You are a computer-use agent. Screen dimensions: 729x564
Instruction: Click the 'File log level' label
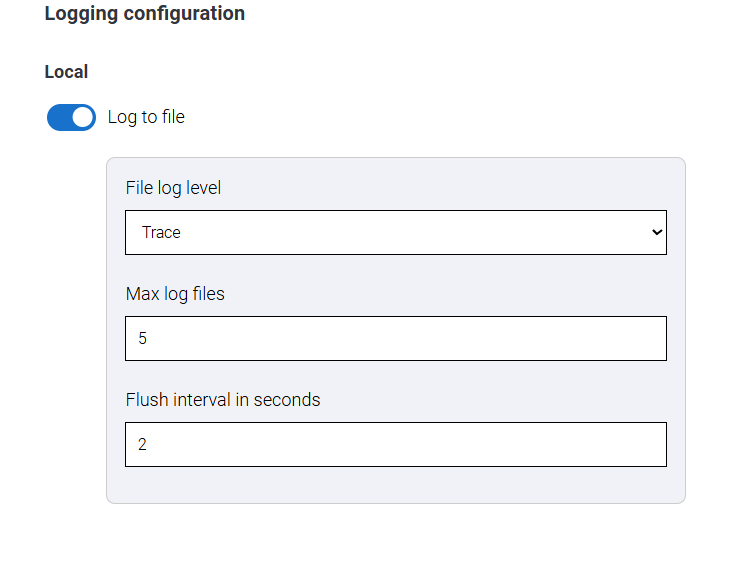pos(173,188)
